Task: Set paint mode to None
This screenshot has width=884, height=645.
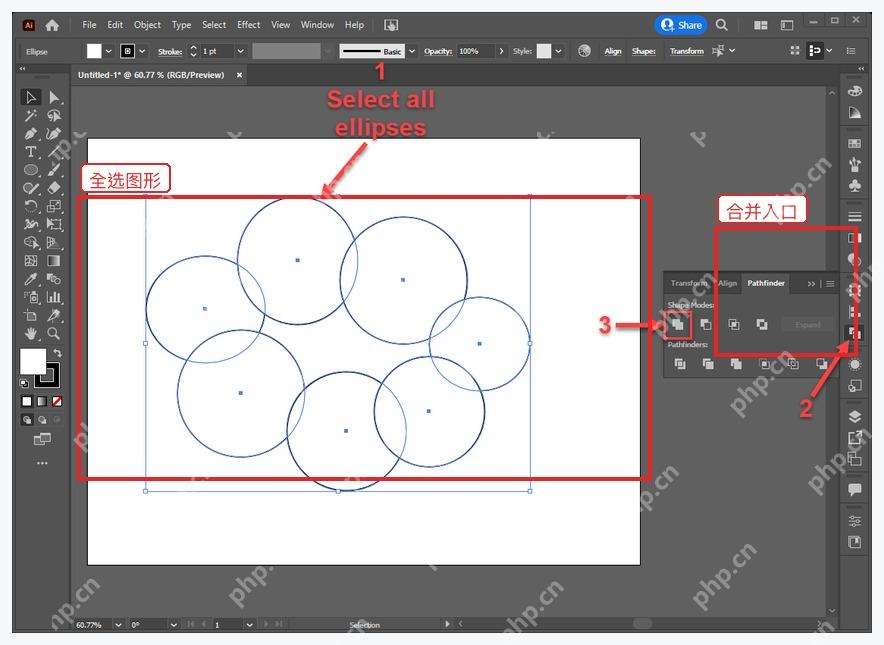Action: coord(57,401)
